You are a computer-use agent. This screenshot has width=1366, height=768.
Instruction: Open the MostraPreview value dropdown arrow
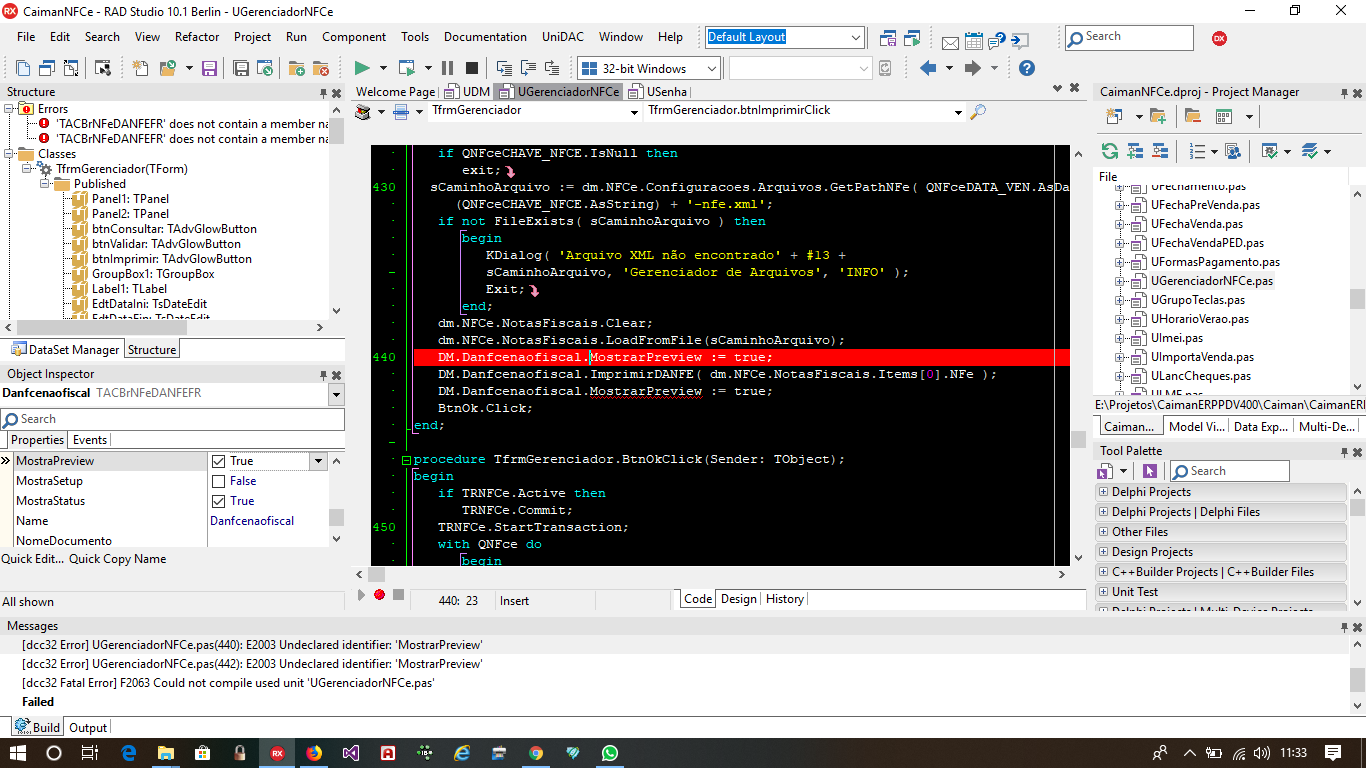pos(319,461)
